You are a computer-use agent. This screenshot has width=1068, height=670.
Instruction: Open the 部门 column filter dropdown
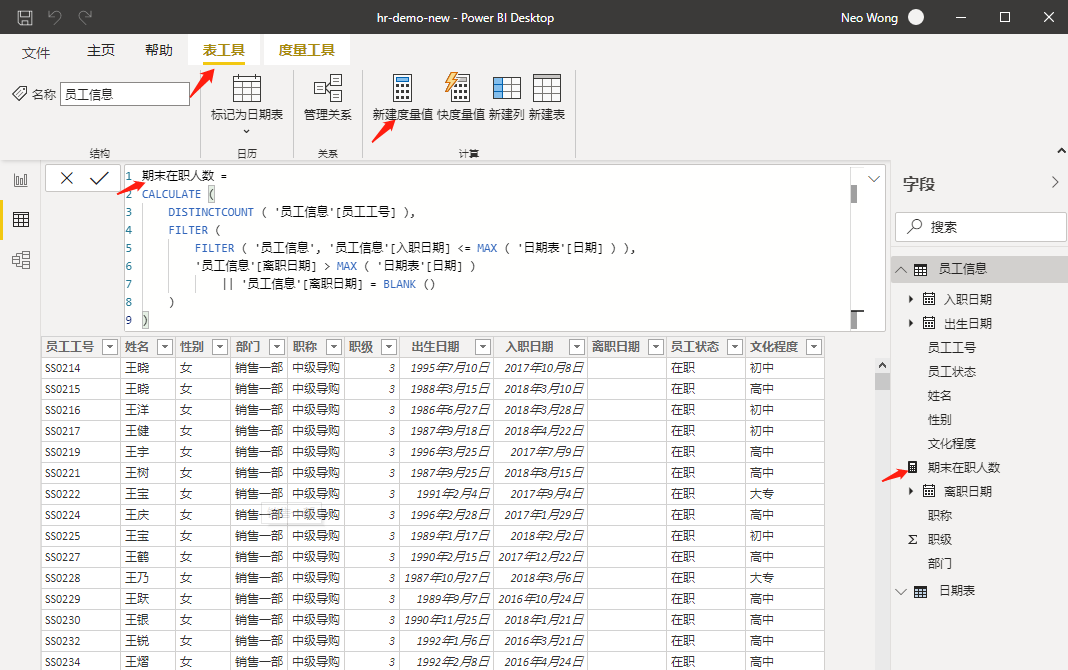pyautogui.click(x=277, y=347)
